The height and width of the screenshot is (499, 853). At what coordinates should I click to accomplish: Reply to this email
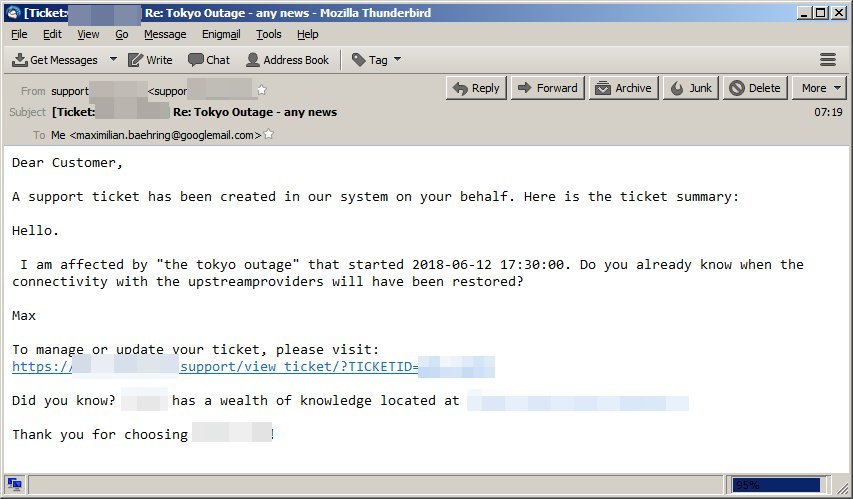(476, 88)
